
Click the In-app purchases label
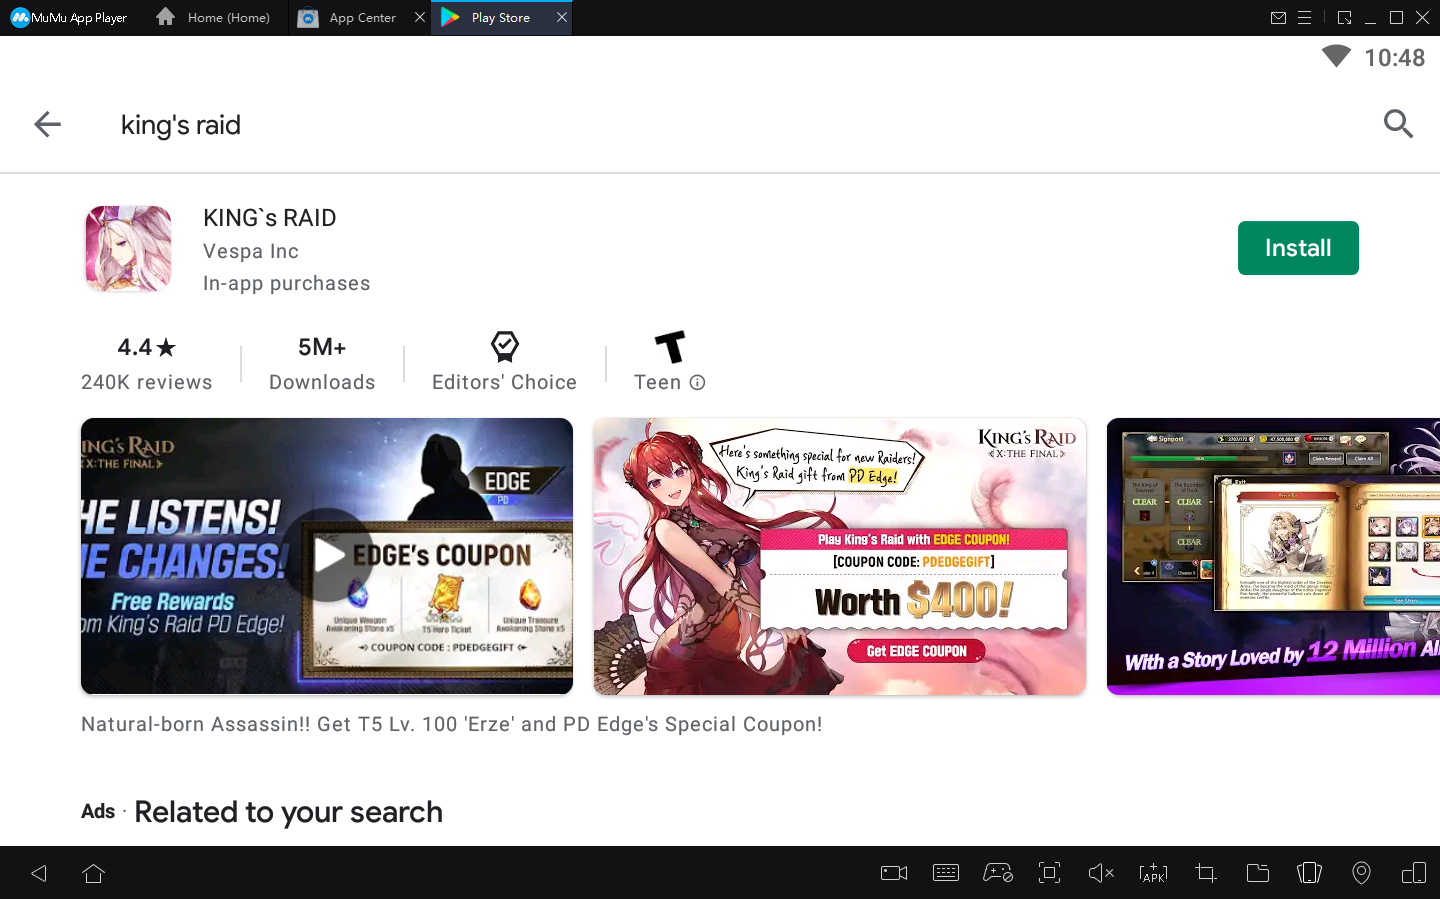[x=287, y=283]
